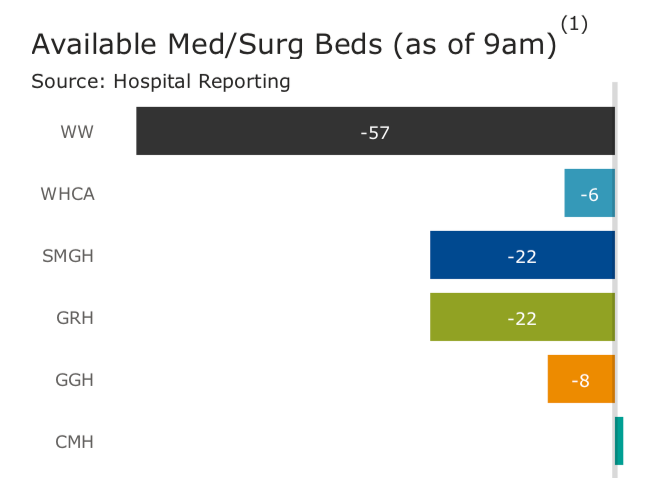
Task: Click the -57 data label
Action: [x=375, y=132]
